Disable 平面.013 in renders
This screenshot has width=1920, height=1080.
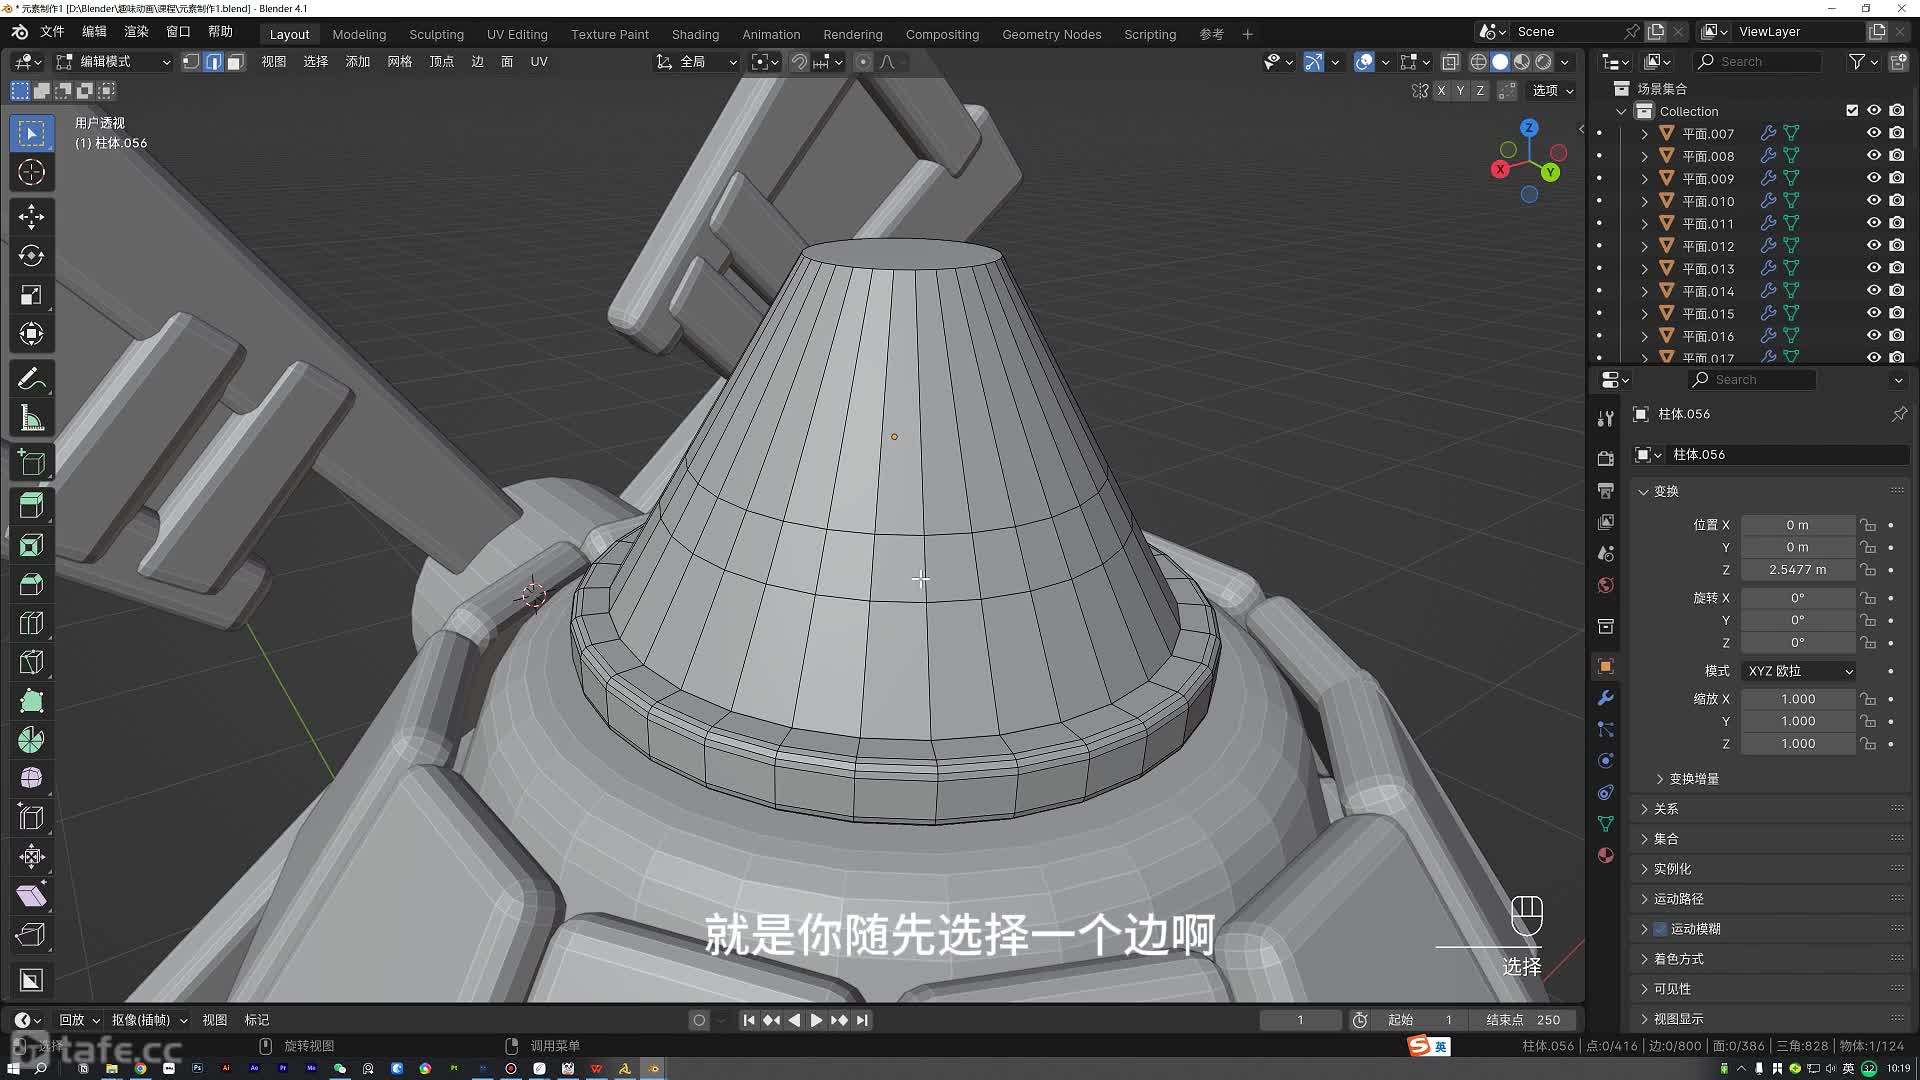tap(1897, 268)
